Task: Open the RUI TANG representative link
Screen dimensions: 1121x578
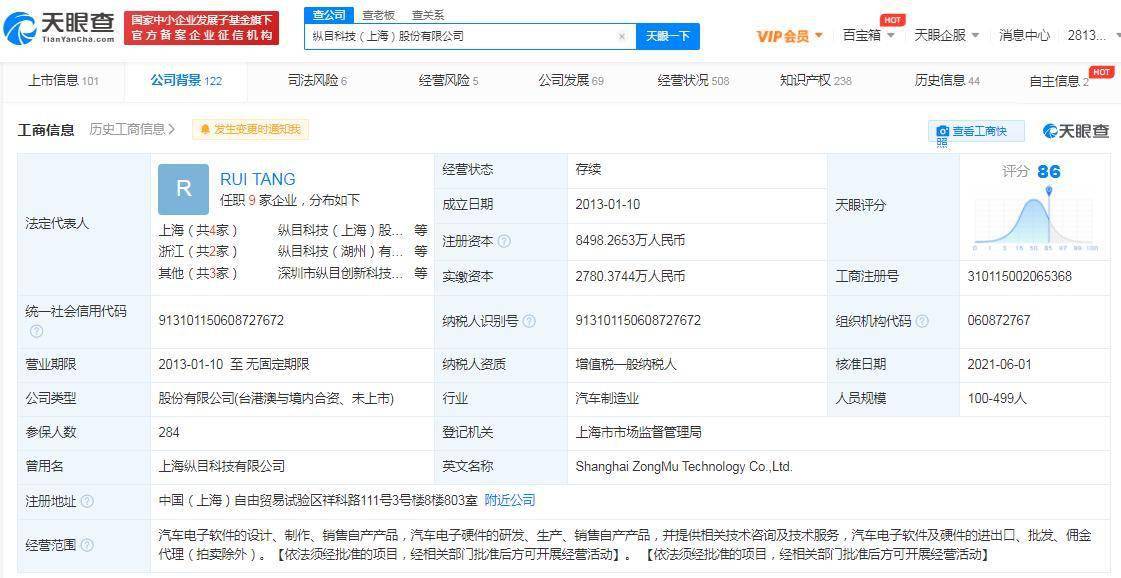Action: (x=257, y=179)
